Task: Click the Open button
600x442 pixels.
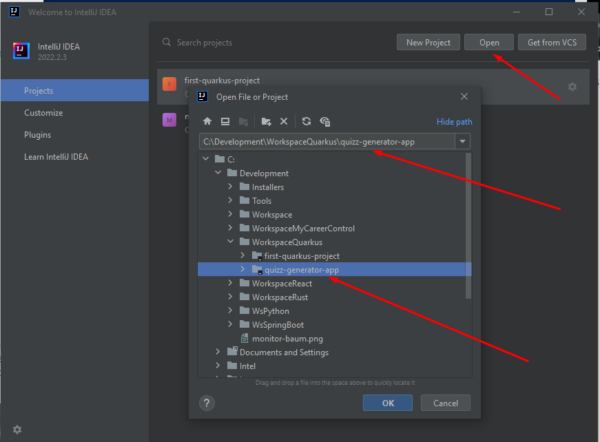Action: pos(489,42)
